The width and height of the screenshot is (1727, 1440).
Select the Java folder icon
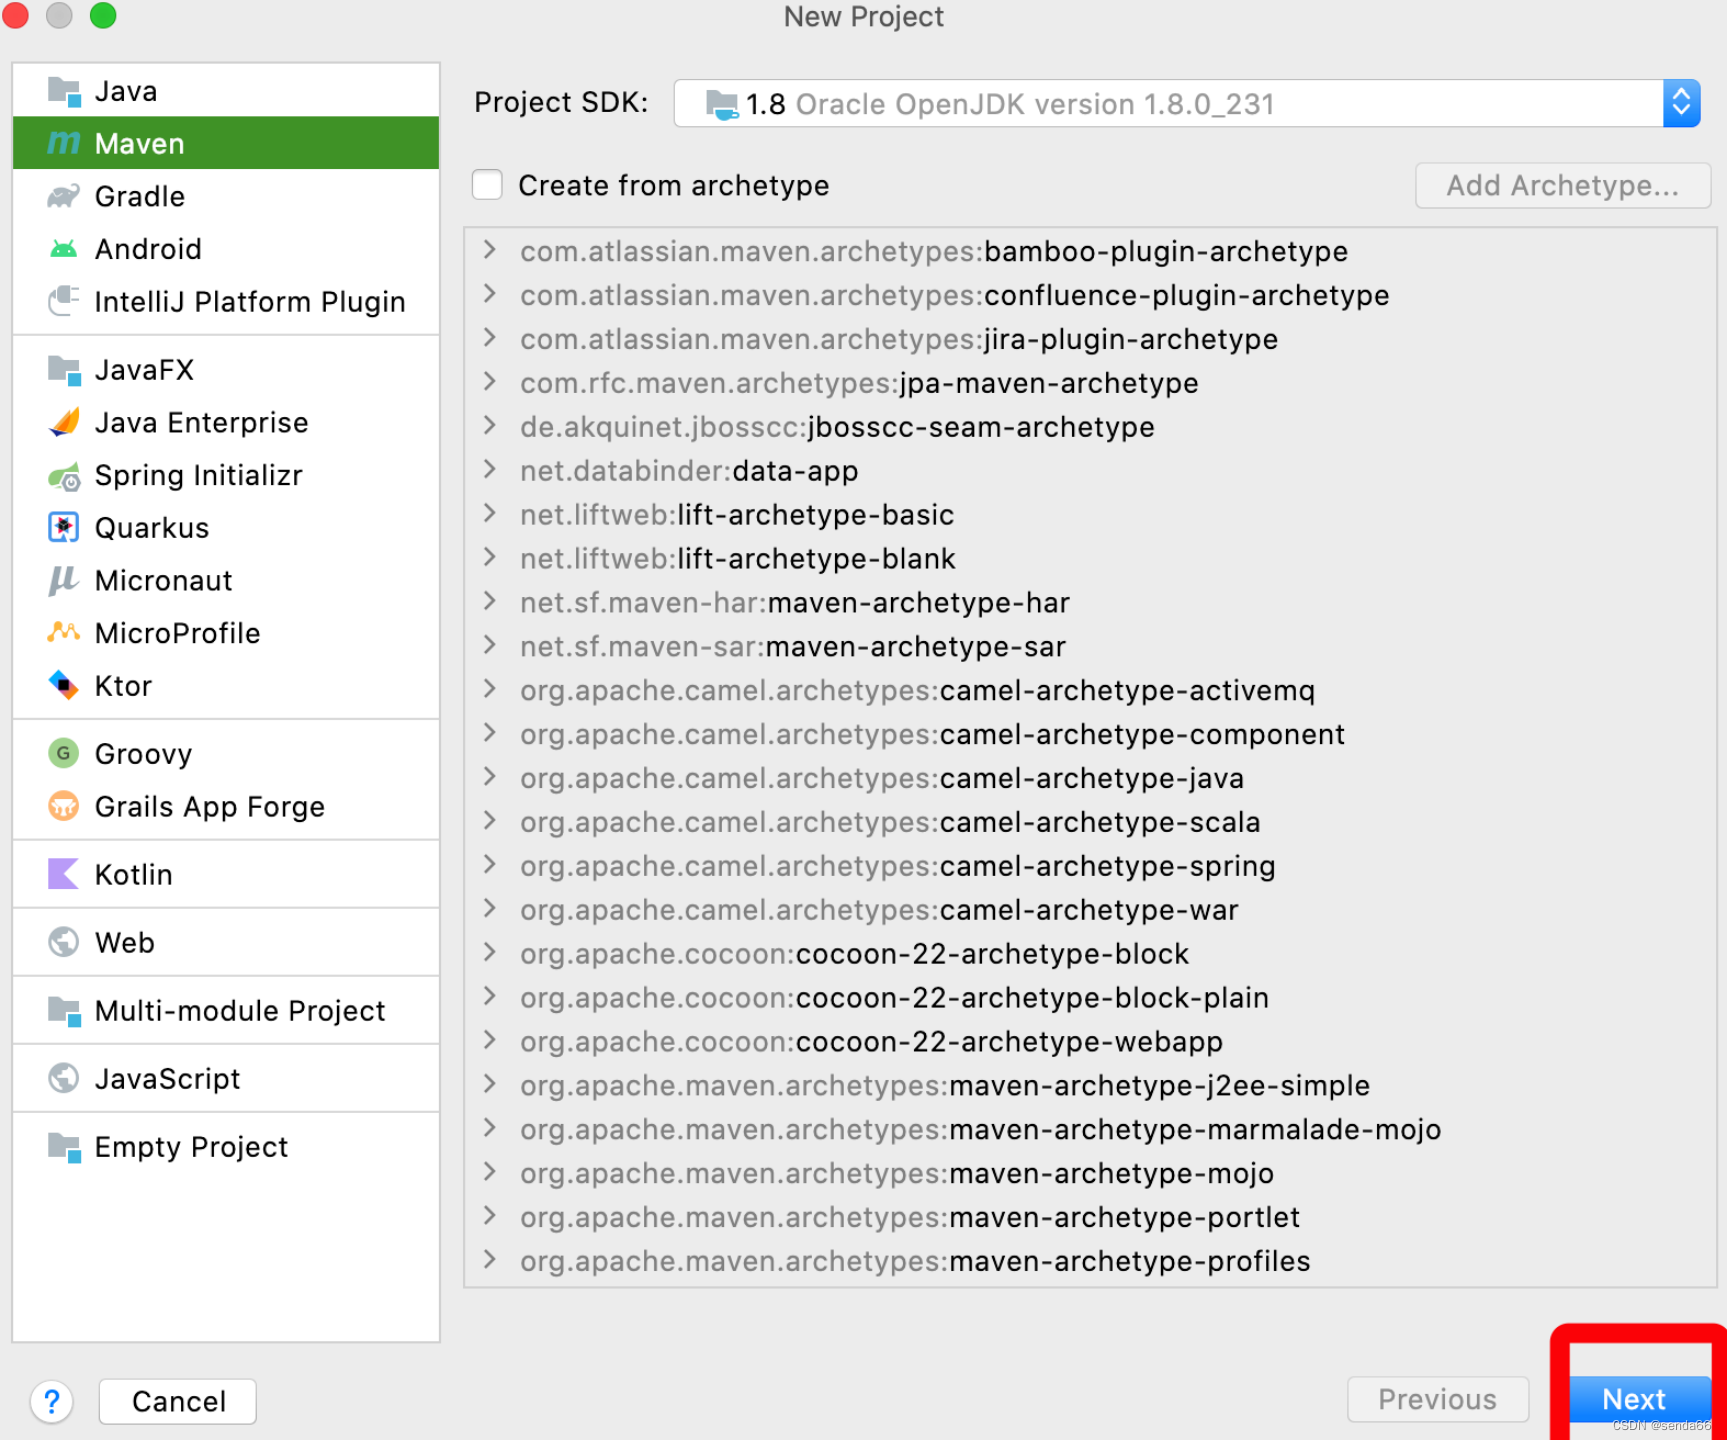pyautogui.click(x=64, y=91)
